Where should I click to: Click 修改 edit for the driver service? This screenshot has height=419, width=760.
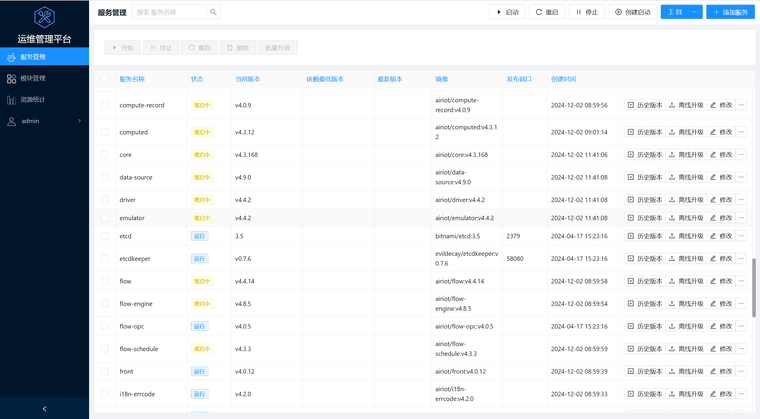pyautogui.click(x=721, y=200)
